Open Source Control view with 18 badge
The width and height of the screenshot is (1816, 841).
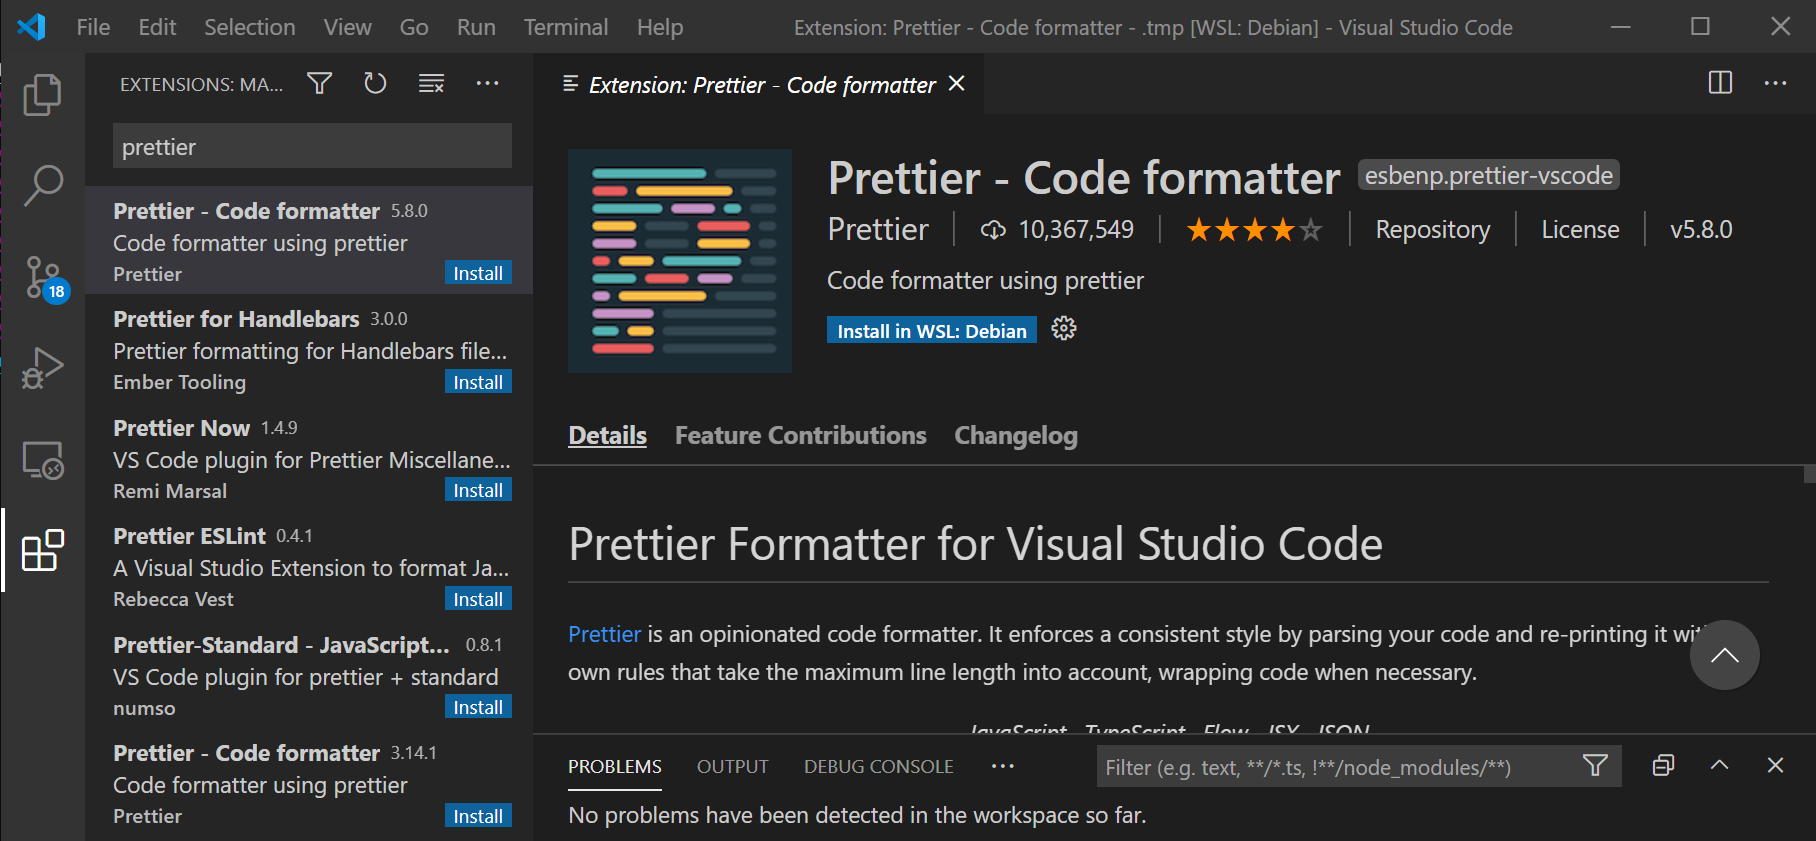[44, 278]
